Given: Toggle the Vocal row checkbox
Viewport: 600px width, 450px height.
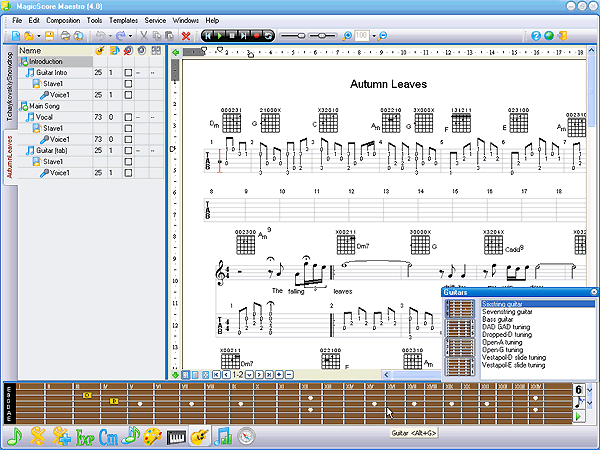Looking at the screenshot, I should pos(128,117).
